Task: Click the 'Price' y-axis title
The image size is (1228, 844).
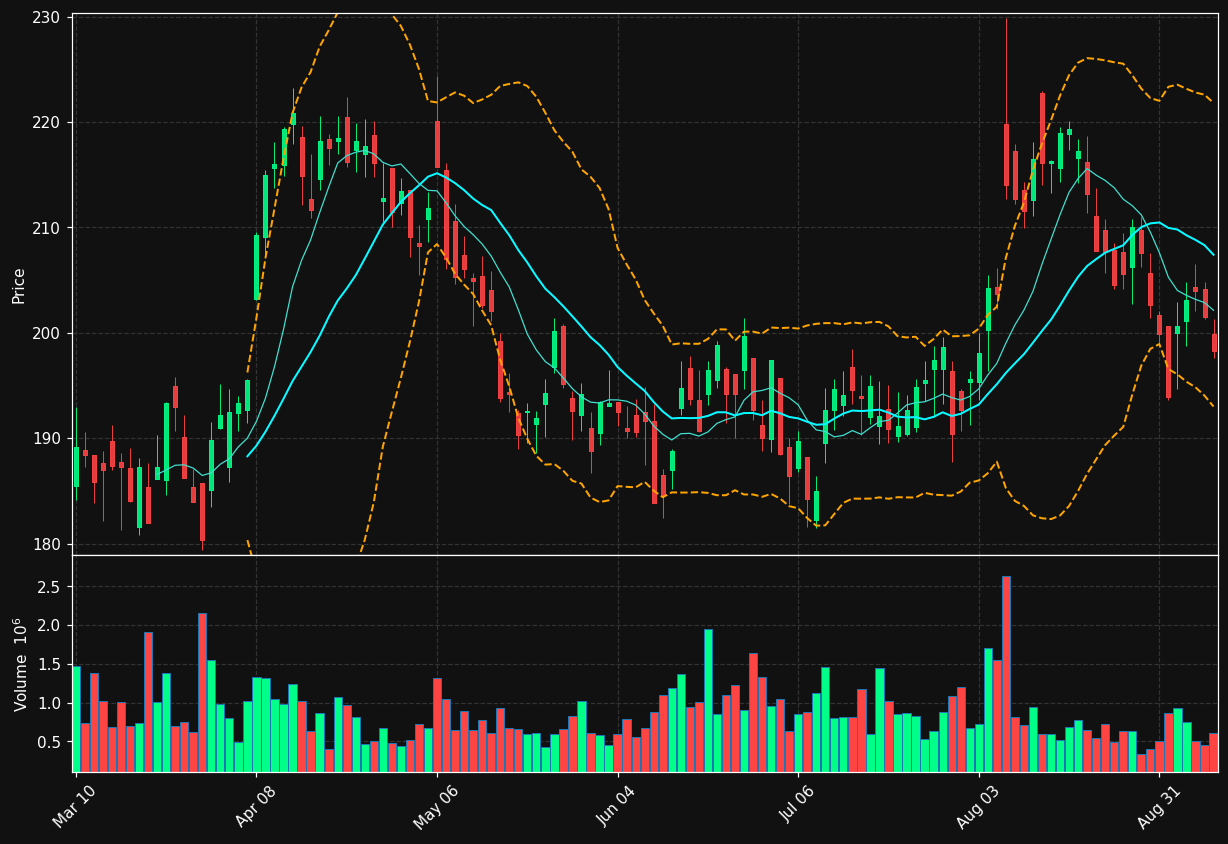Action: pyautogui.click(x=19, y=285)
